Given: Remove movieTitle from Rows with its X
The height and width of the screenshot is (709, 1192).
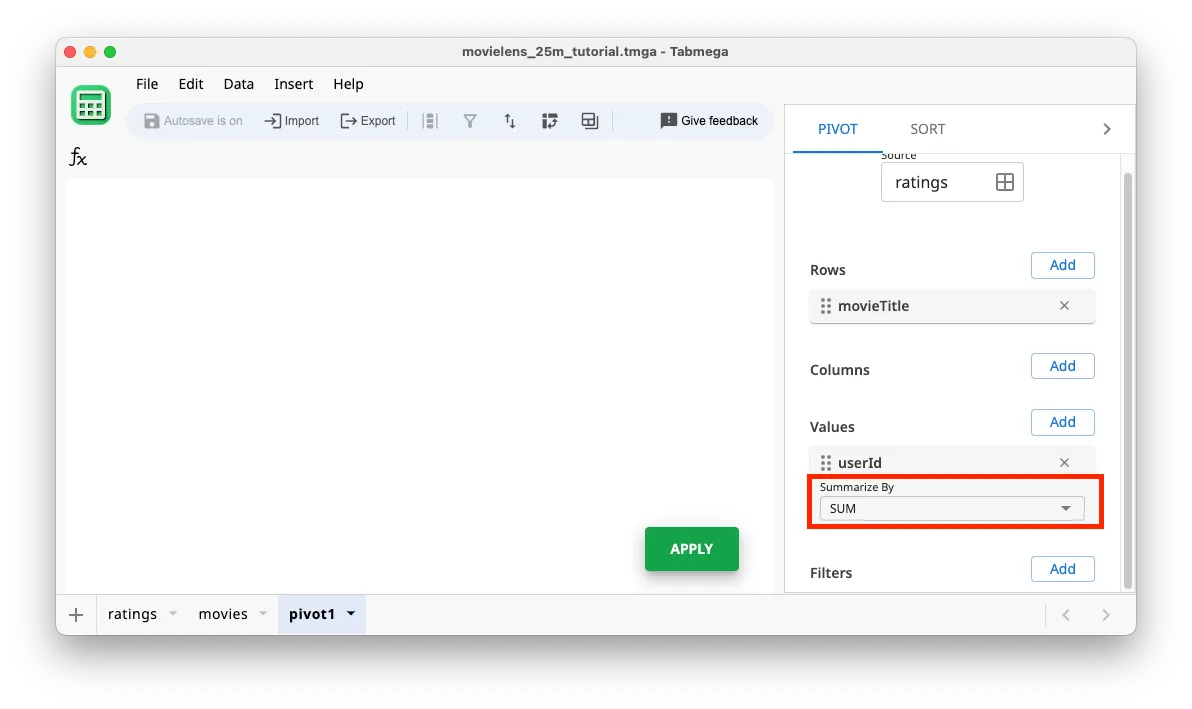Looking at the screenshot, I should coord(1064,306).
